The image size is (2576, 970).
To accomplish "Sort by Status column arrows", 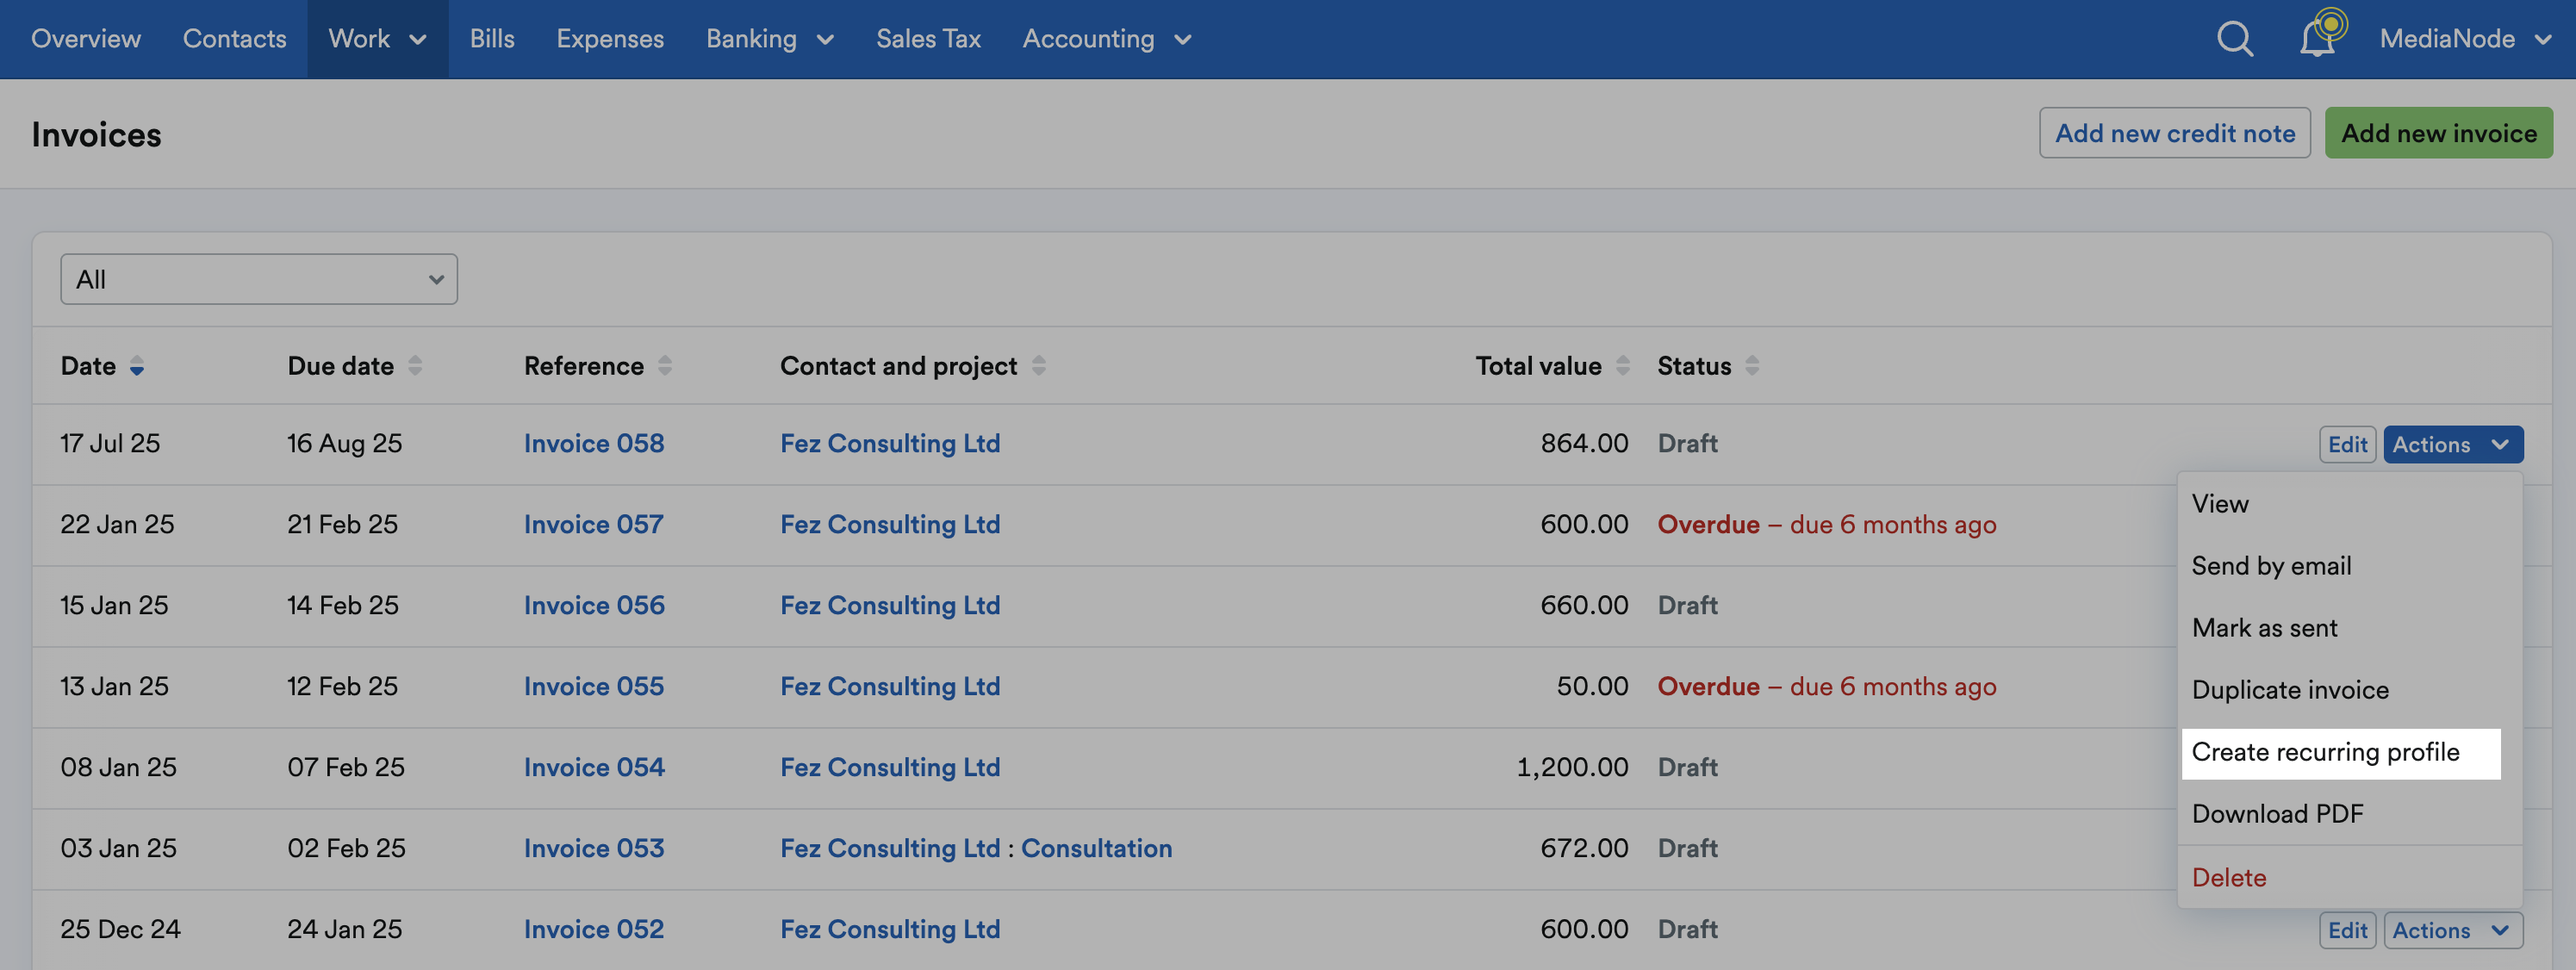I will (x=1752, y=367).
